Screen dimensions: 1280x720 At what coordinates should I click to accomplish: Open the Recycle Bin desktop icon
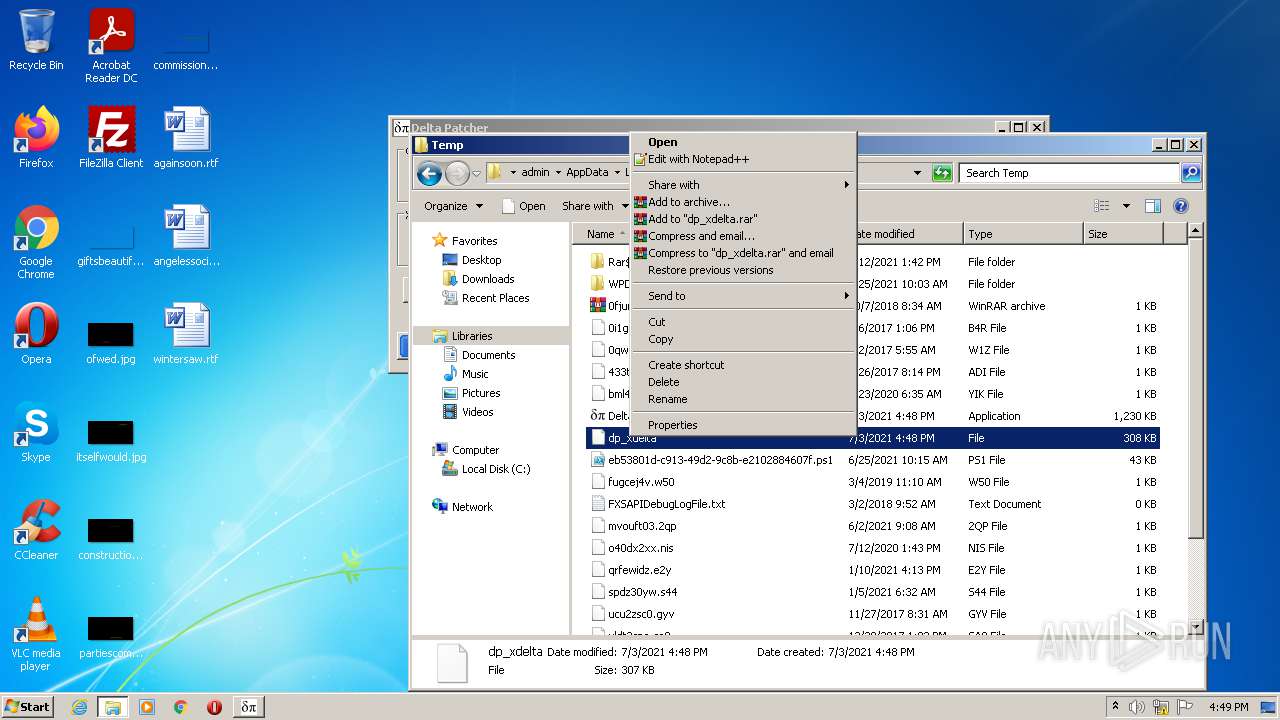[x=36, y=40]
